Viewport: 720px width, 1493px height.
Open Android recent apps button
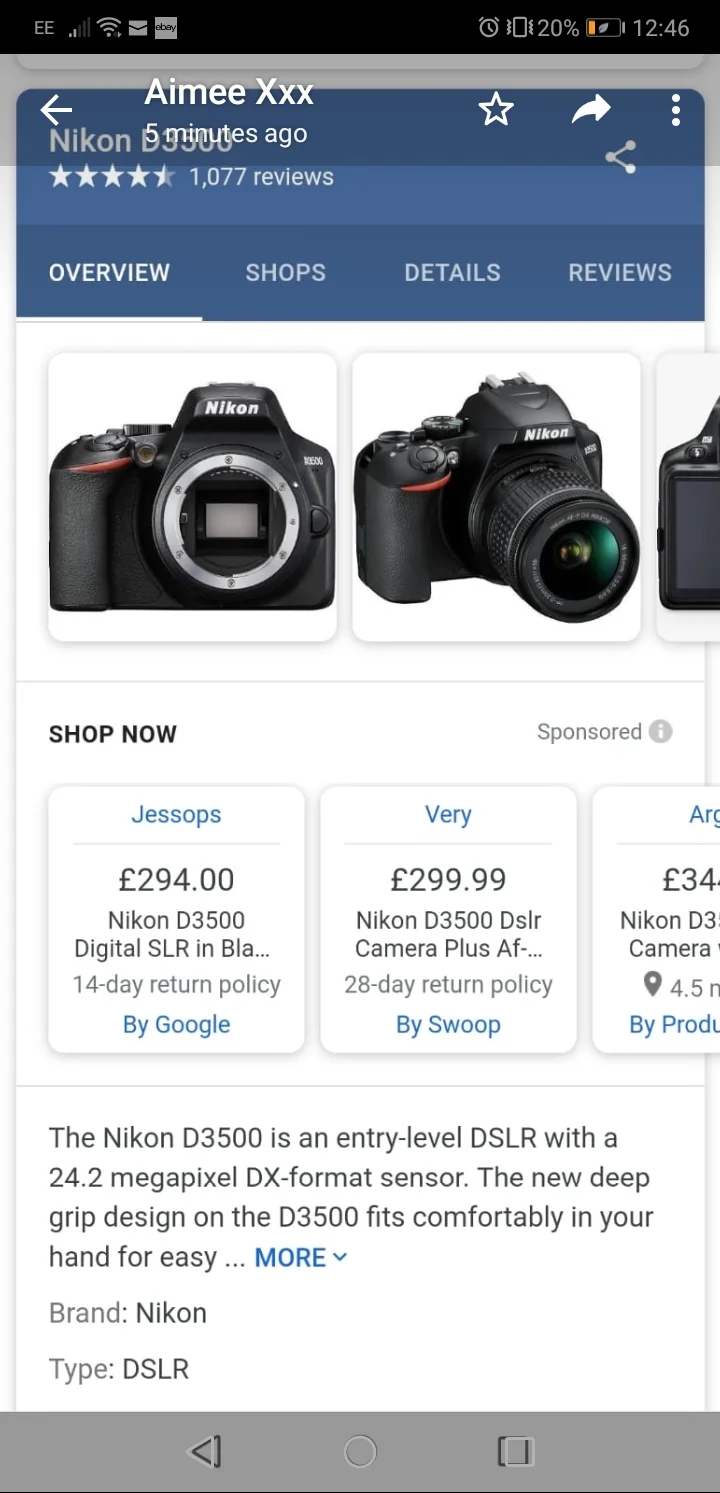[516, 1451]
